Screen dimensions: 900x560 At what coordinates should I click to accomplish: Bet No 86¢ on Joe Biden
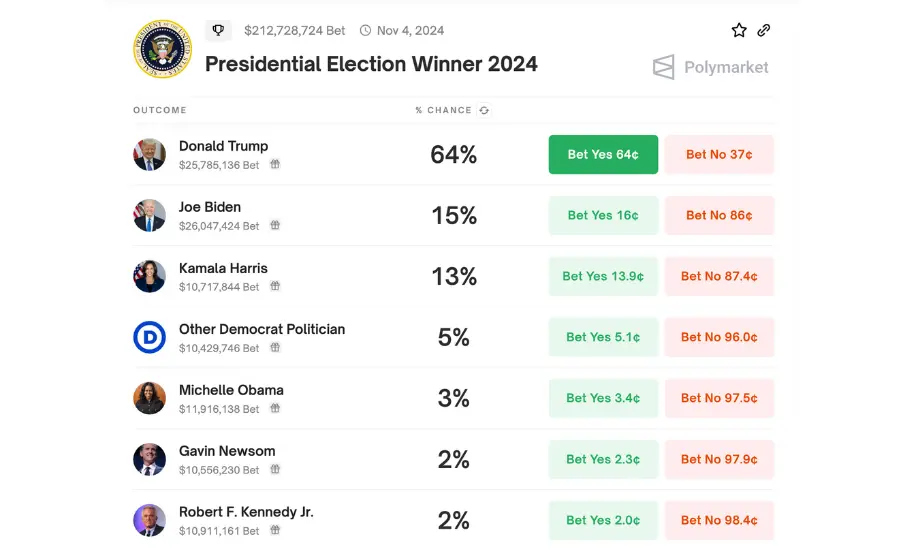[x=719, y=215]
